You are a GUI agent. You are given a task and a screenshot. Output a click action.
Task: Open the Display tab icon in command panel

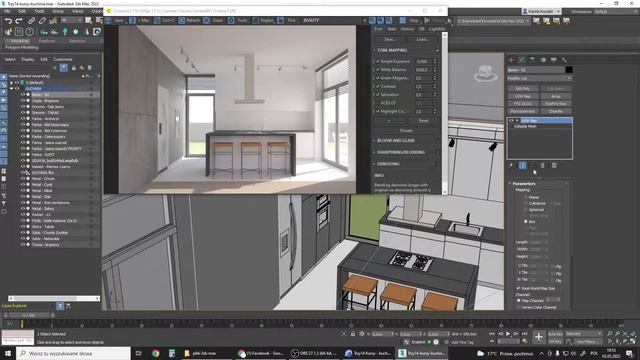tap(553, 60)
